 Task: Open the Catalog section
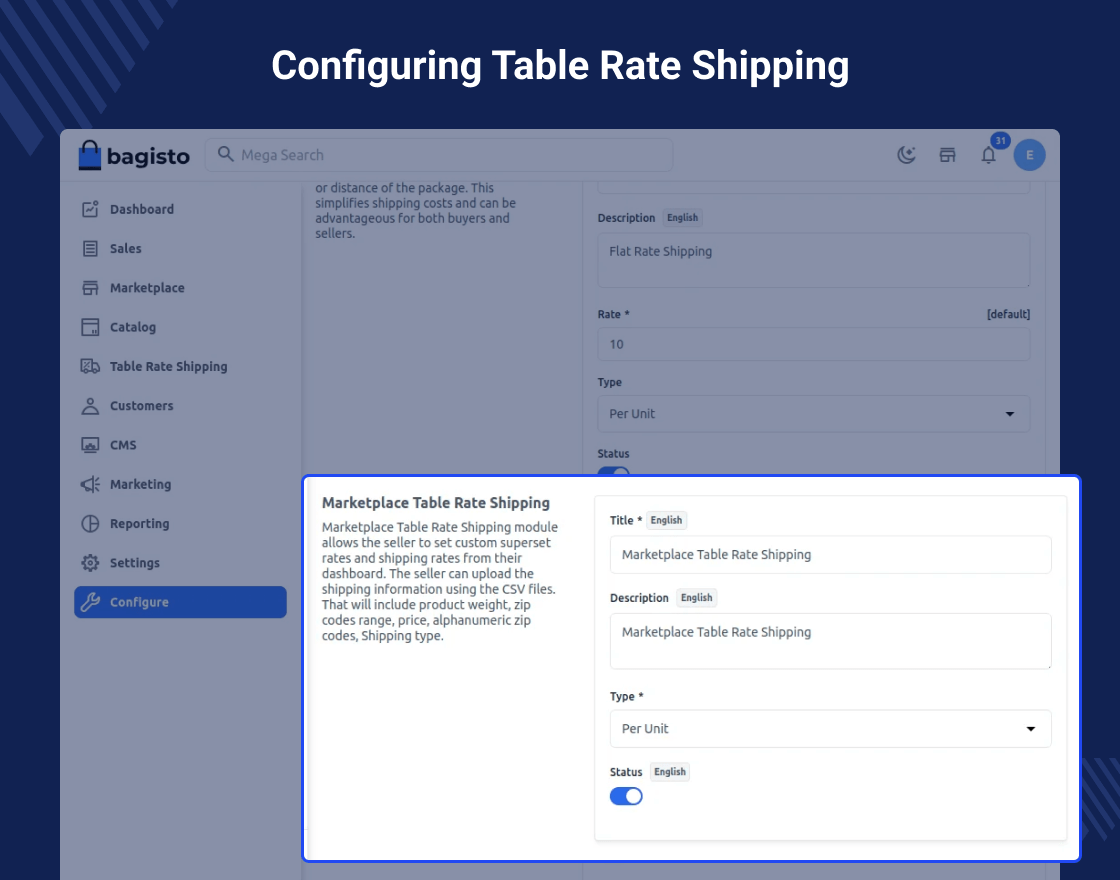coord(133,327)
